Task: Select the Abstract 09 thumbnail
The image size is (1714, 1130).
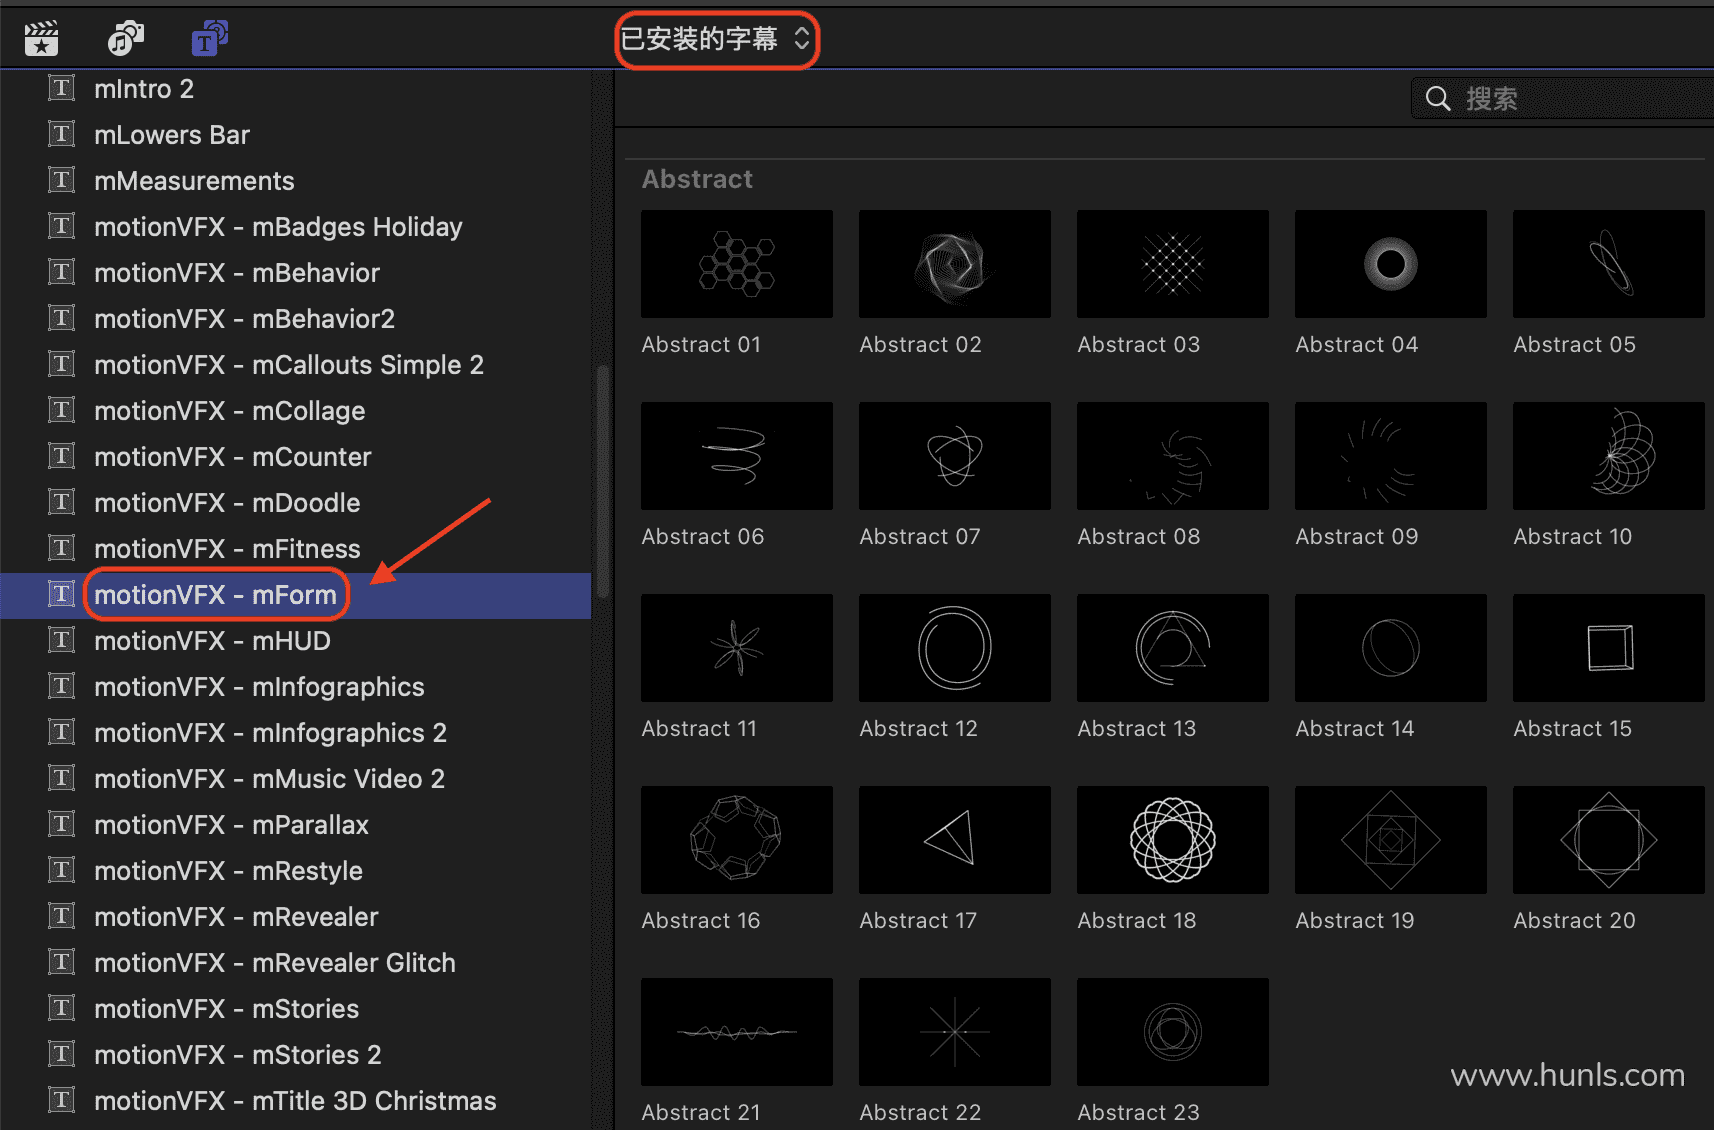Action: (x=1391, y=456)
